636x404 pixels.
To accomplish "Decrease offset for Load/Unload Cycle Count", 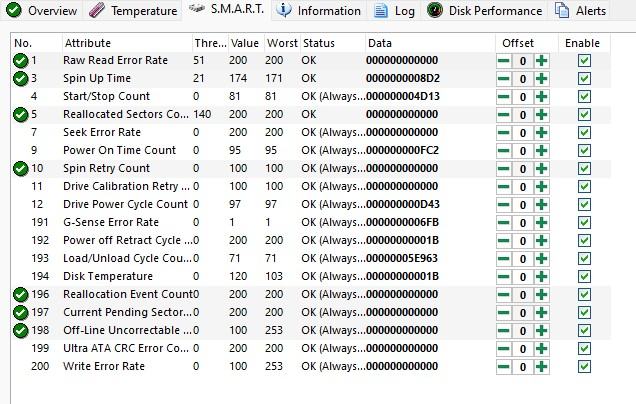I will click(x=504, y=259).
